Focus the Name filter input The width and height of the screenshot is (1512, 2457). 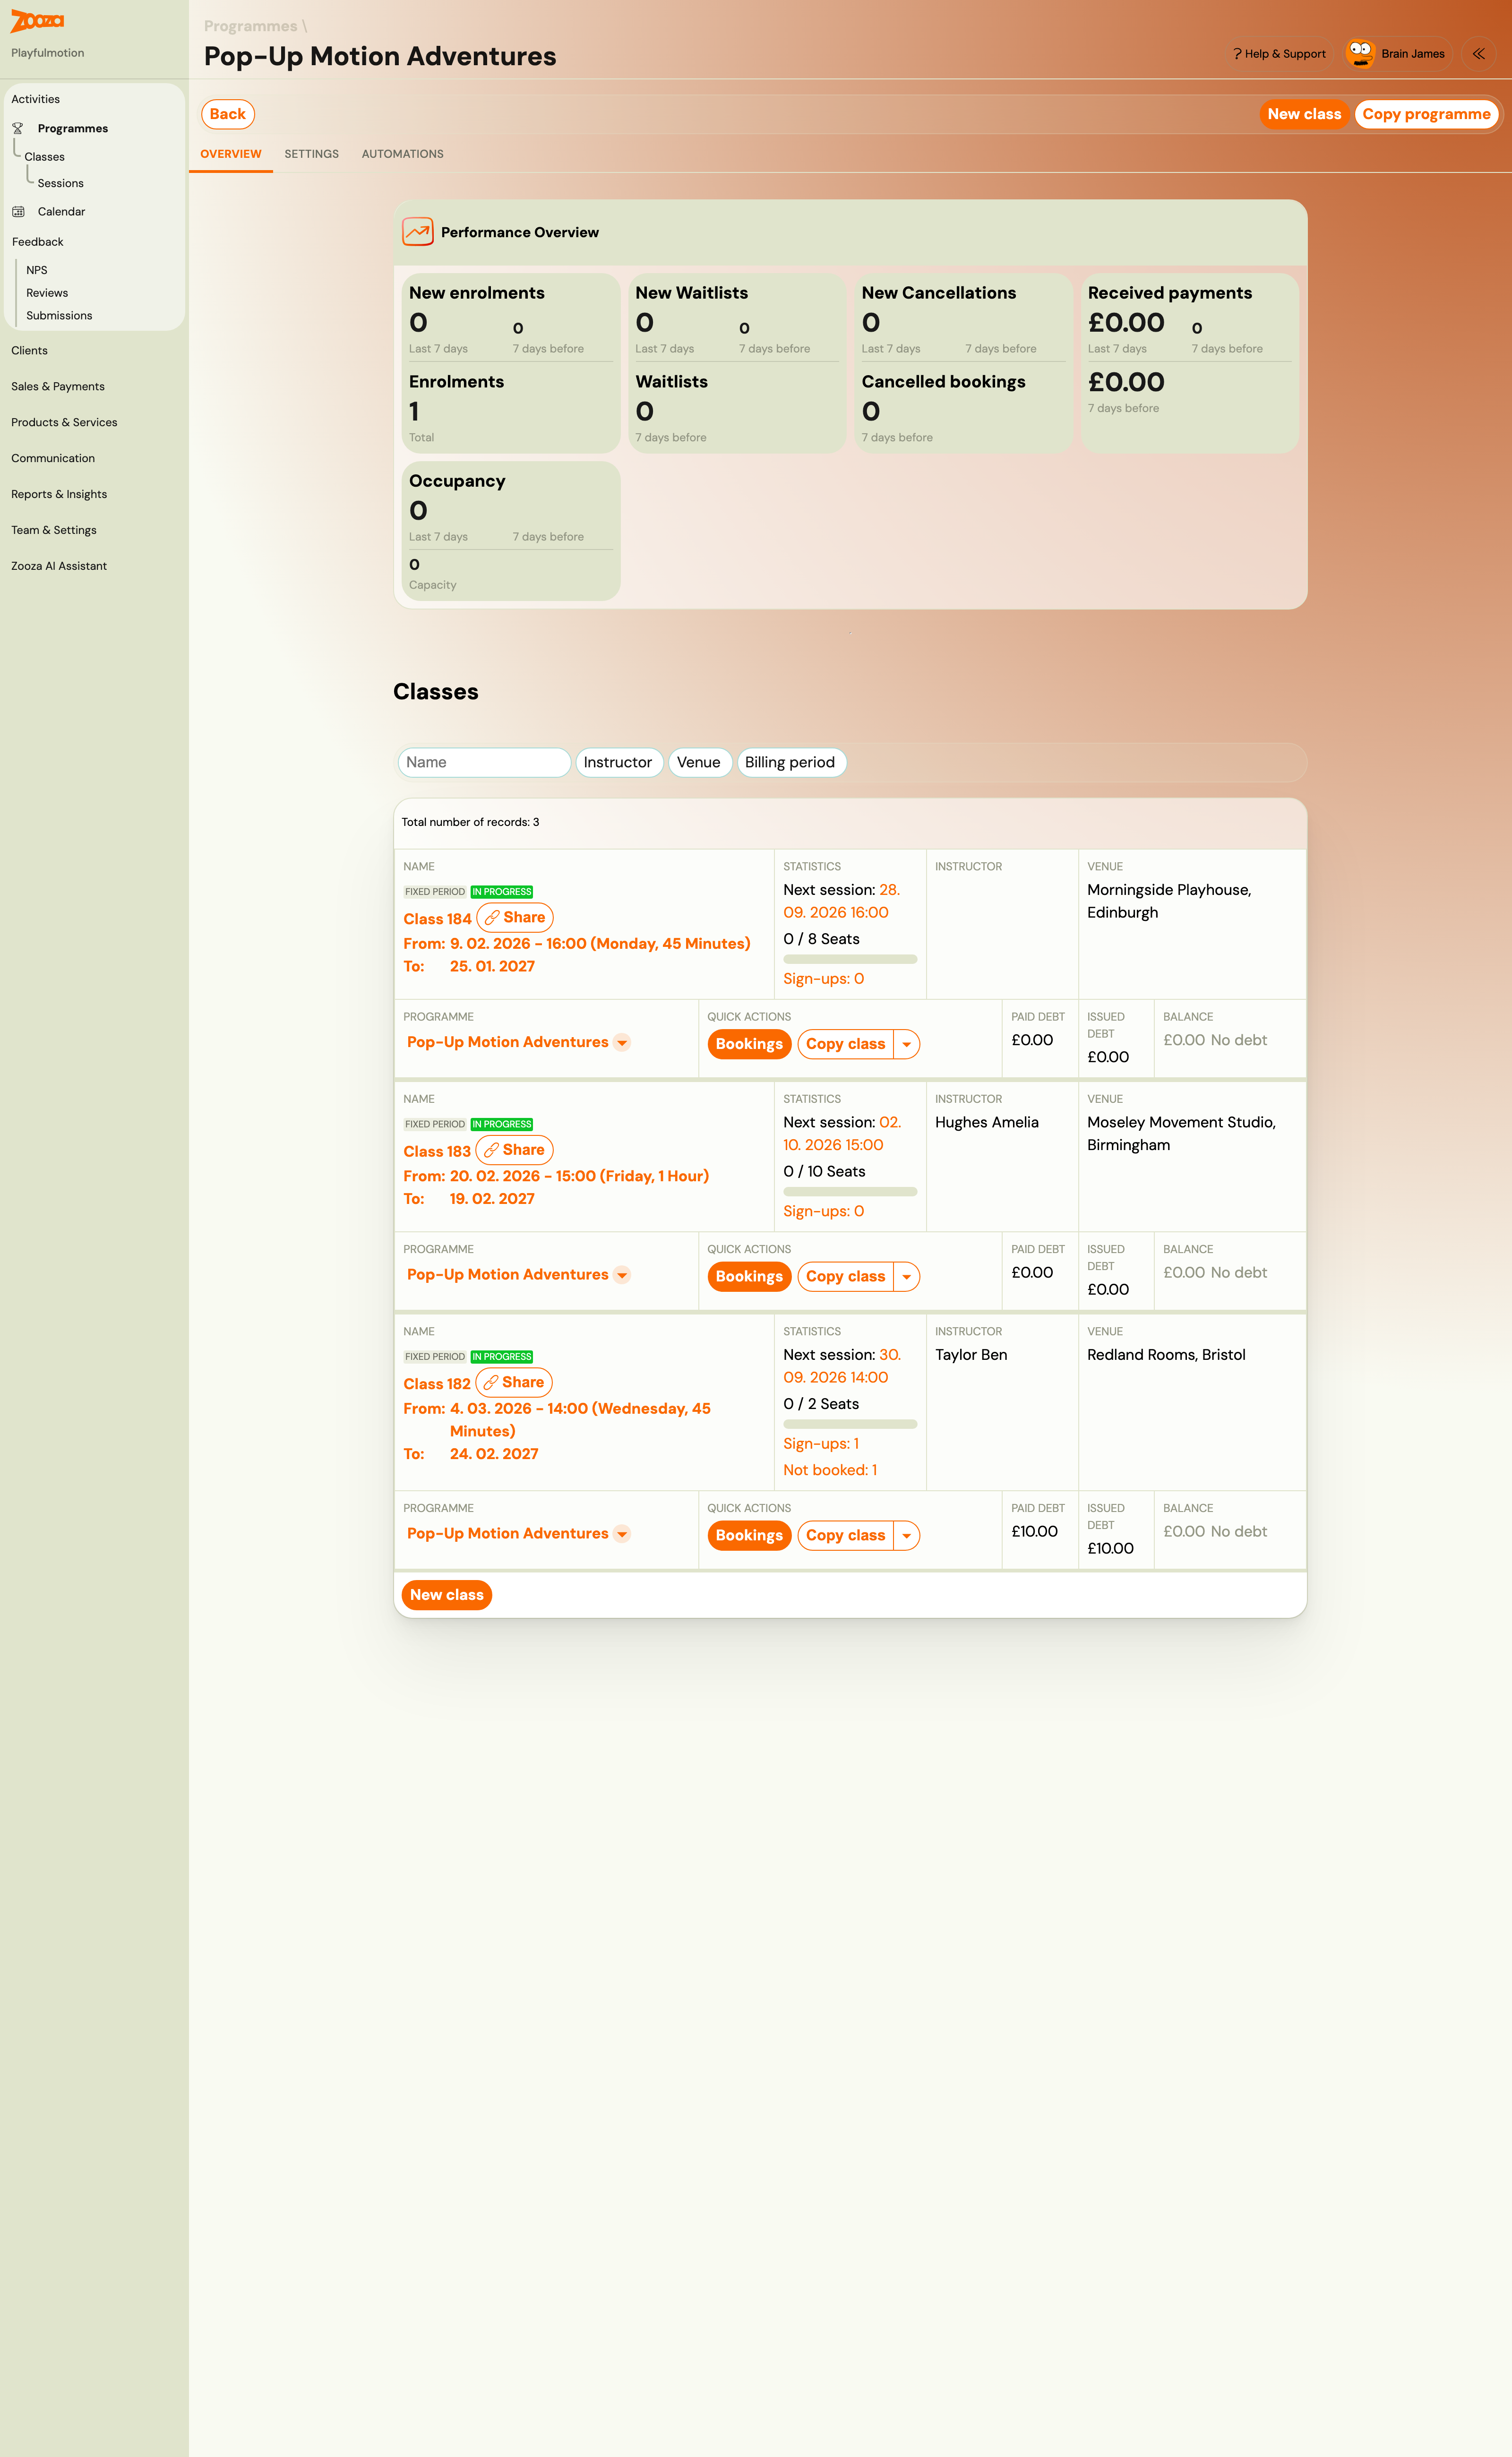484,763
